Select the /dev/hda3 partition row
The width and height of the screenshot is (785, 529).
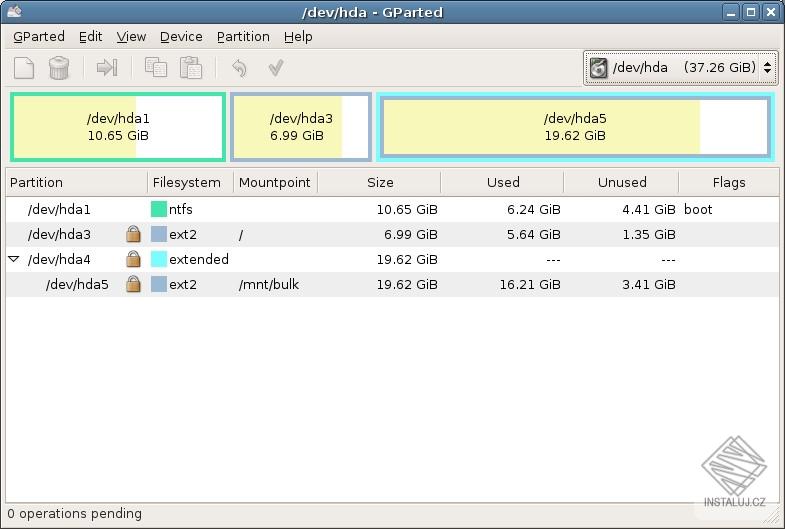tap(392, 234)
